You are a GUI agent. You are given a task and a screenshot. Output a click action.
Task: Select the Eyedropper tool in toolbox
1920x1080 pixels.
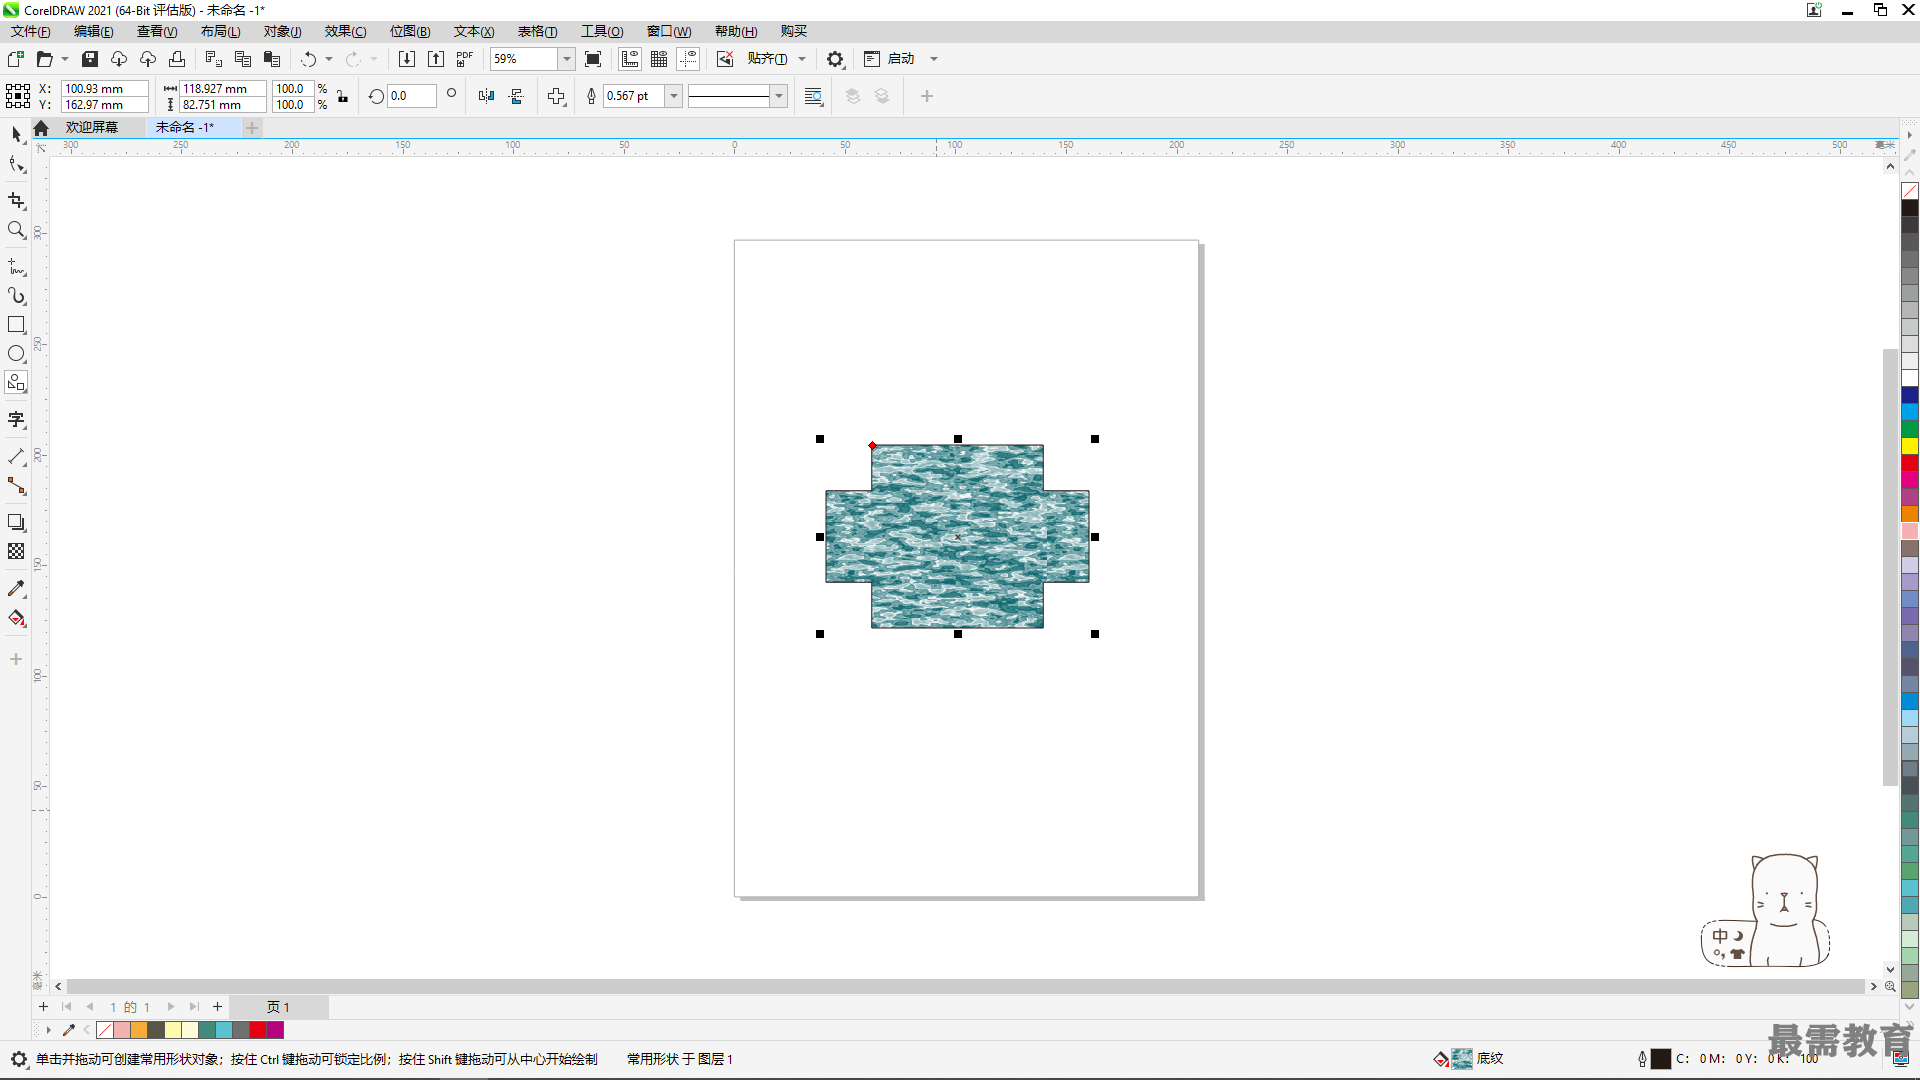tap(16, 589)
